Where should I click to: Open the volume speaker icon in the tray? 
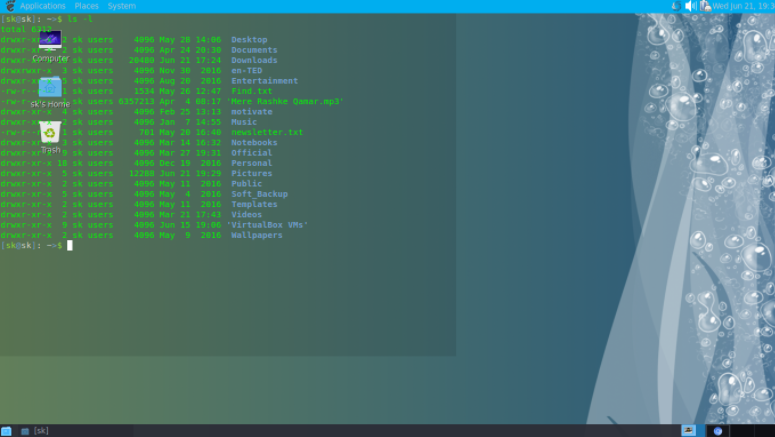point(690,6)
